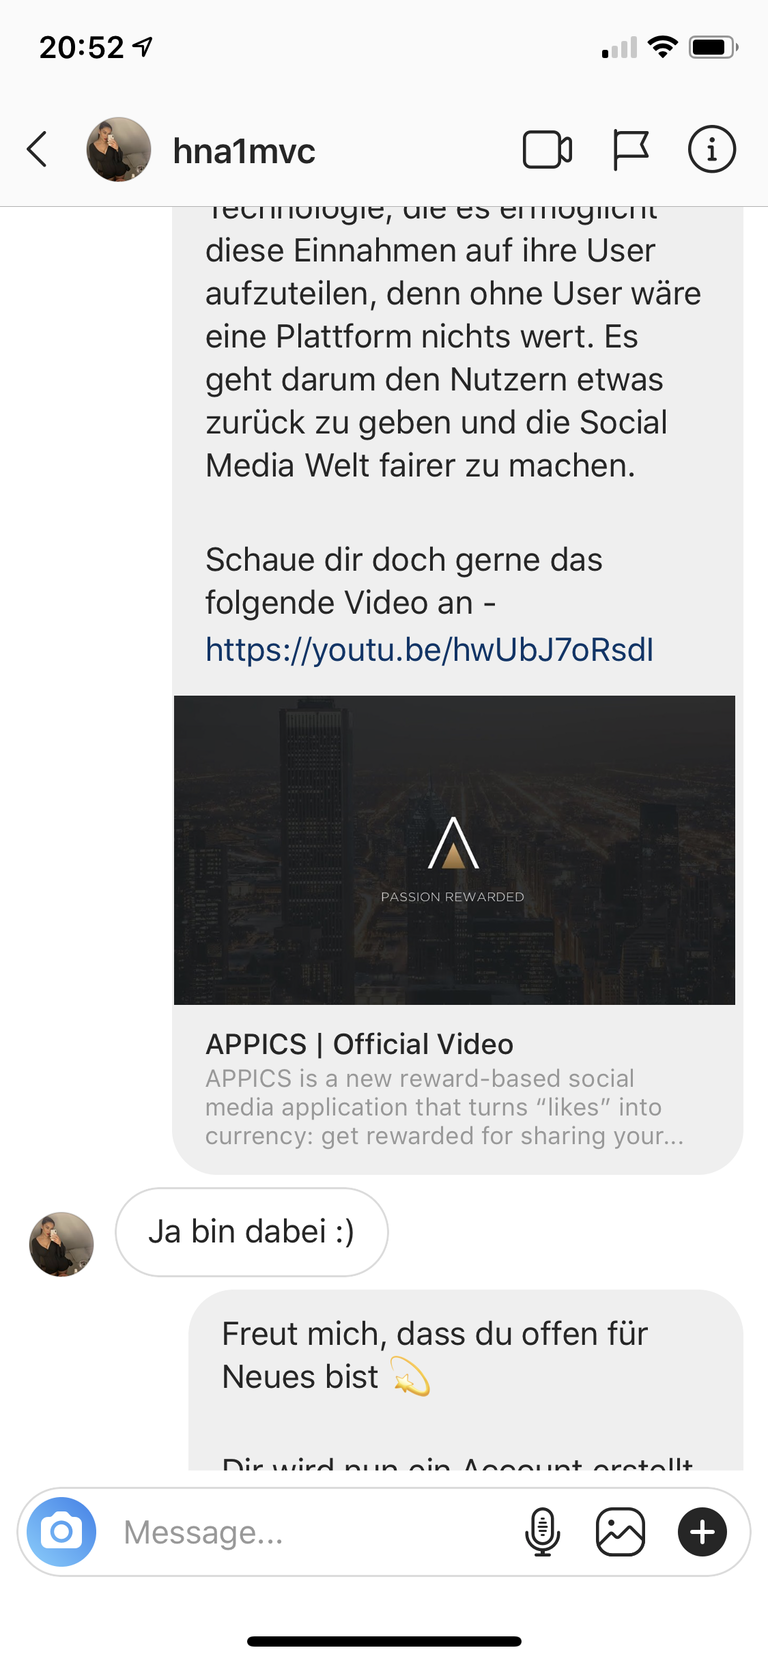Open the youtu.be/hwUbJ7oRsdI link

pos(429,650)
